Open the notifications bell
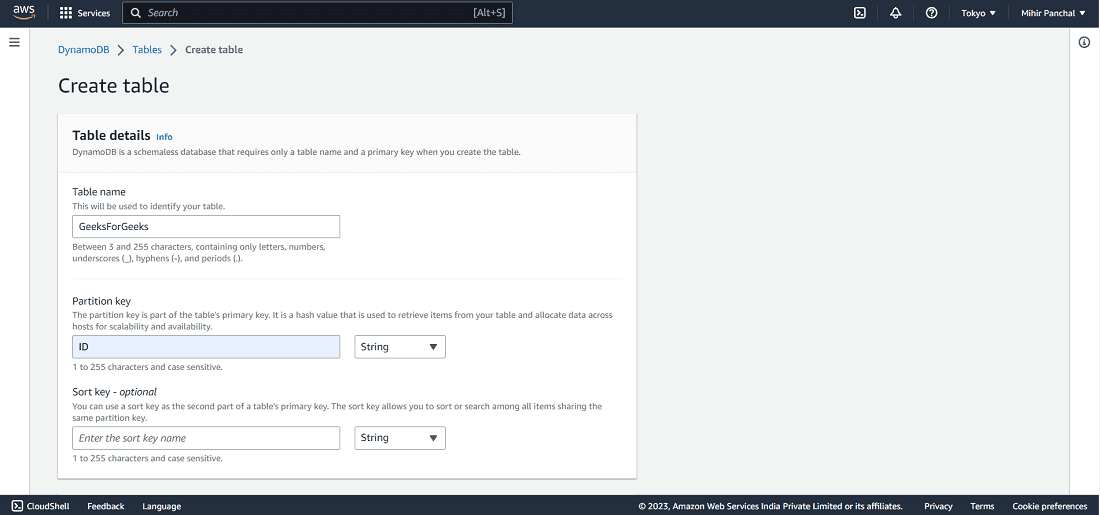This screenshot has height=515, width=1100. (x=895, y=13)
